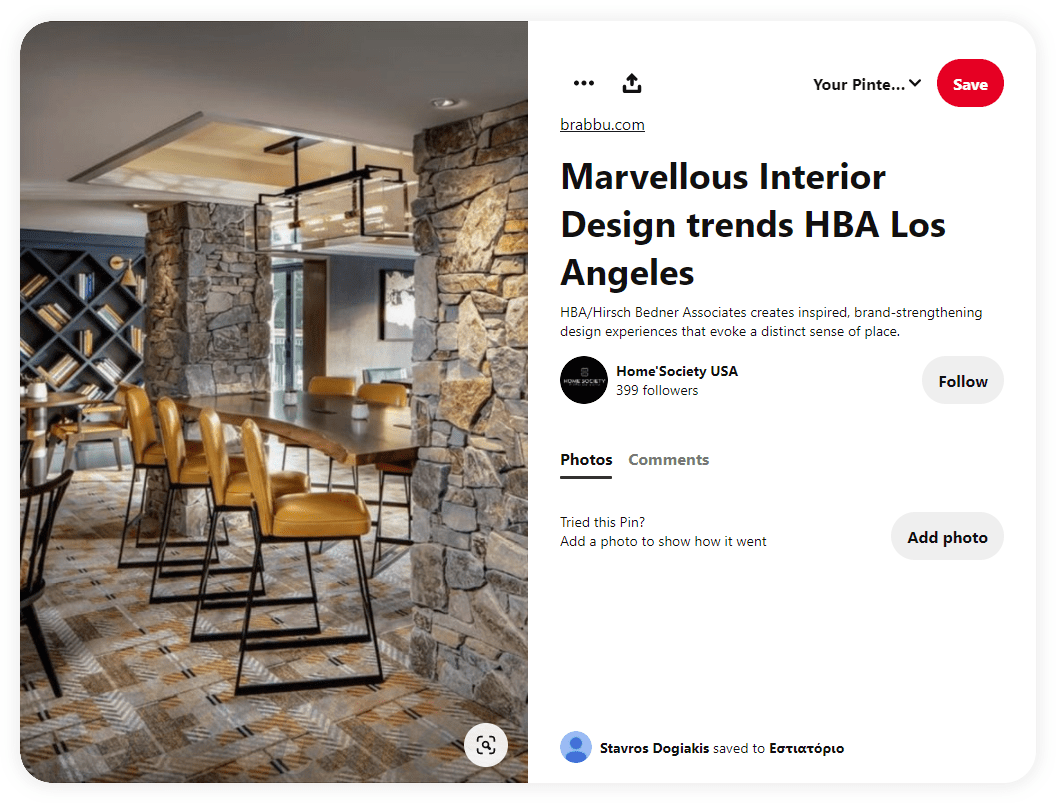Select the Photos tab
The image size is (1056, 803).
(586, 459)
